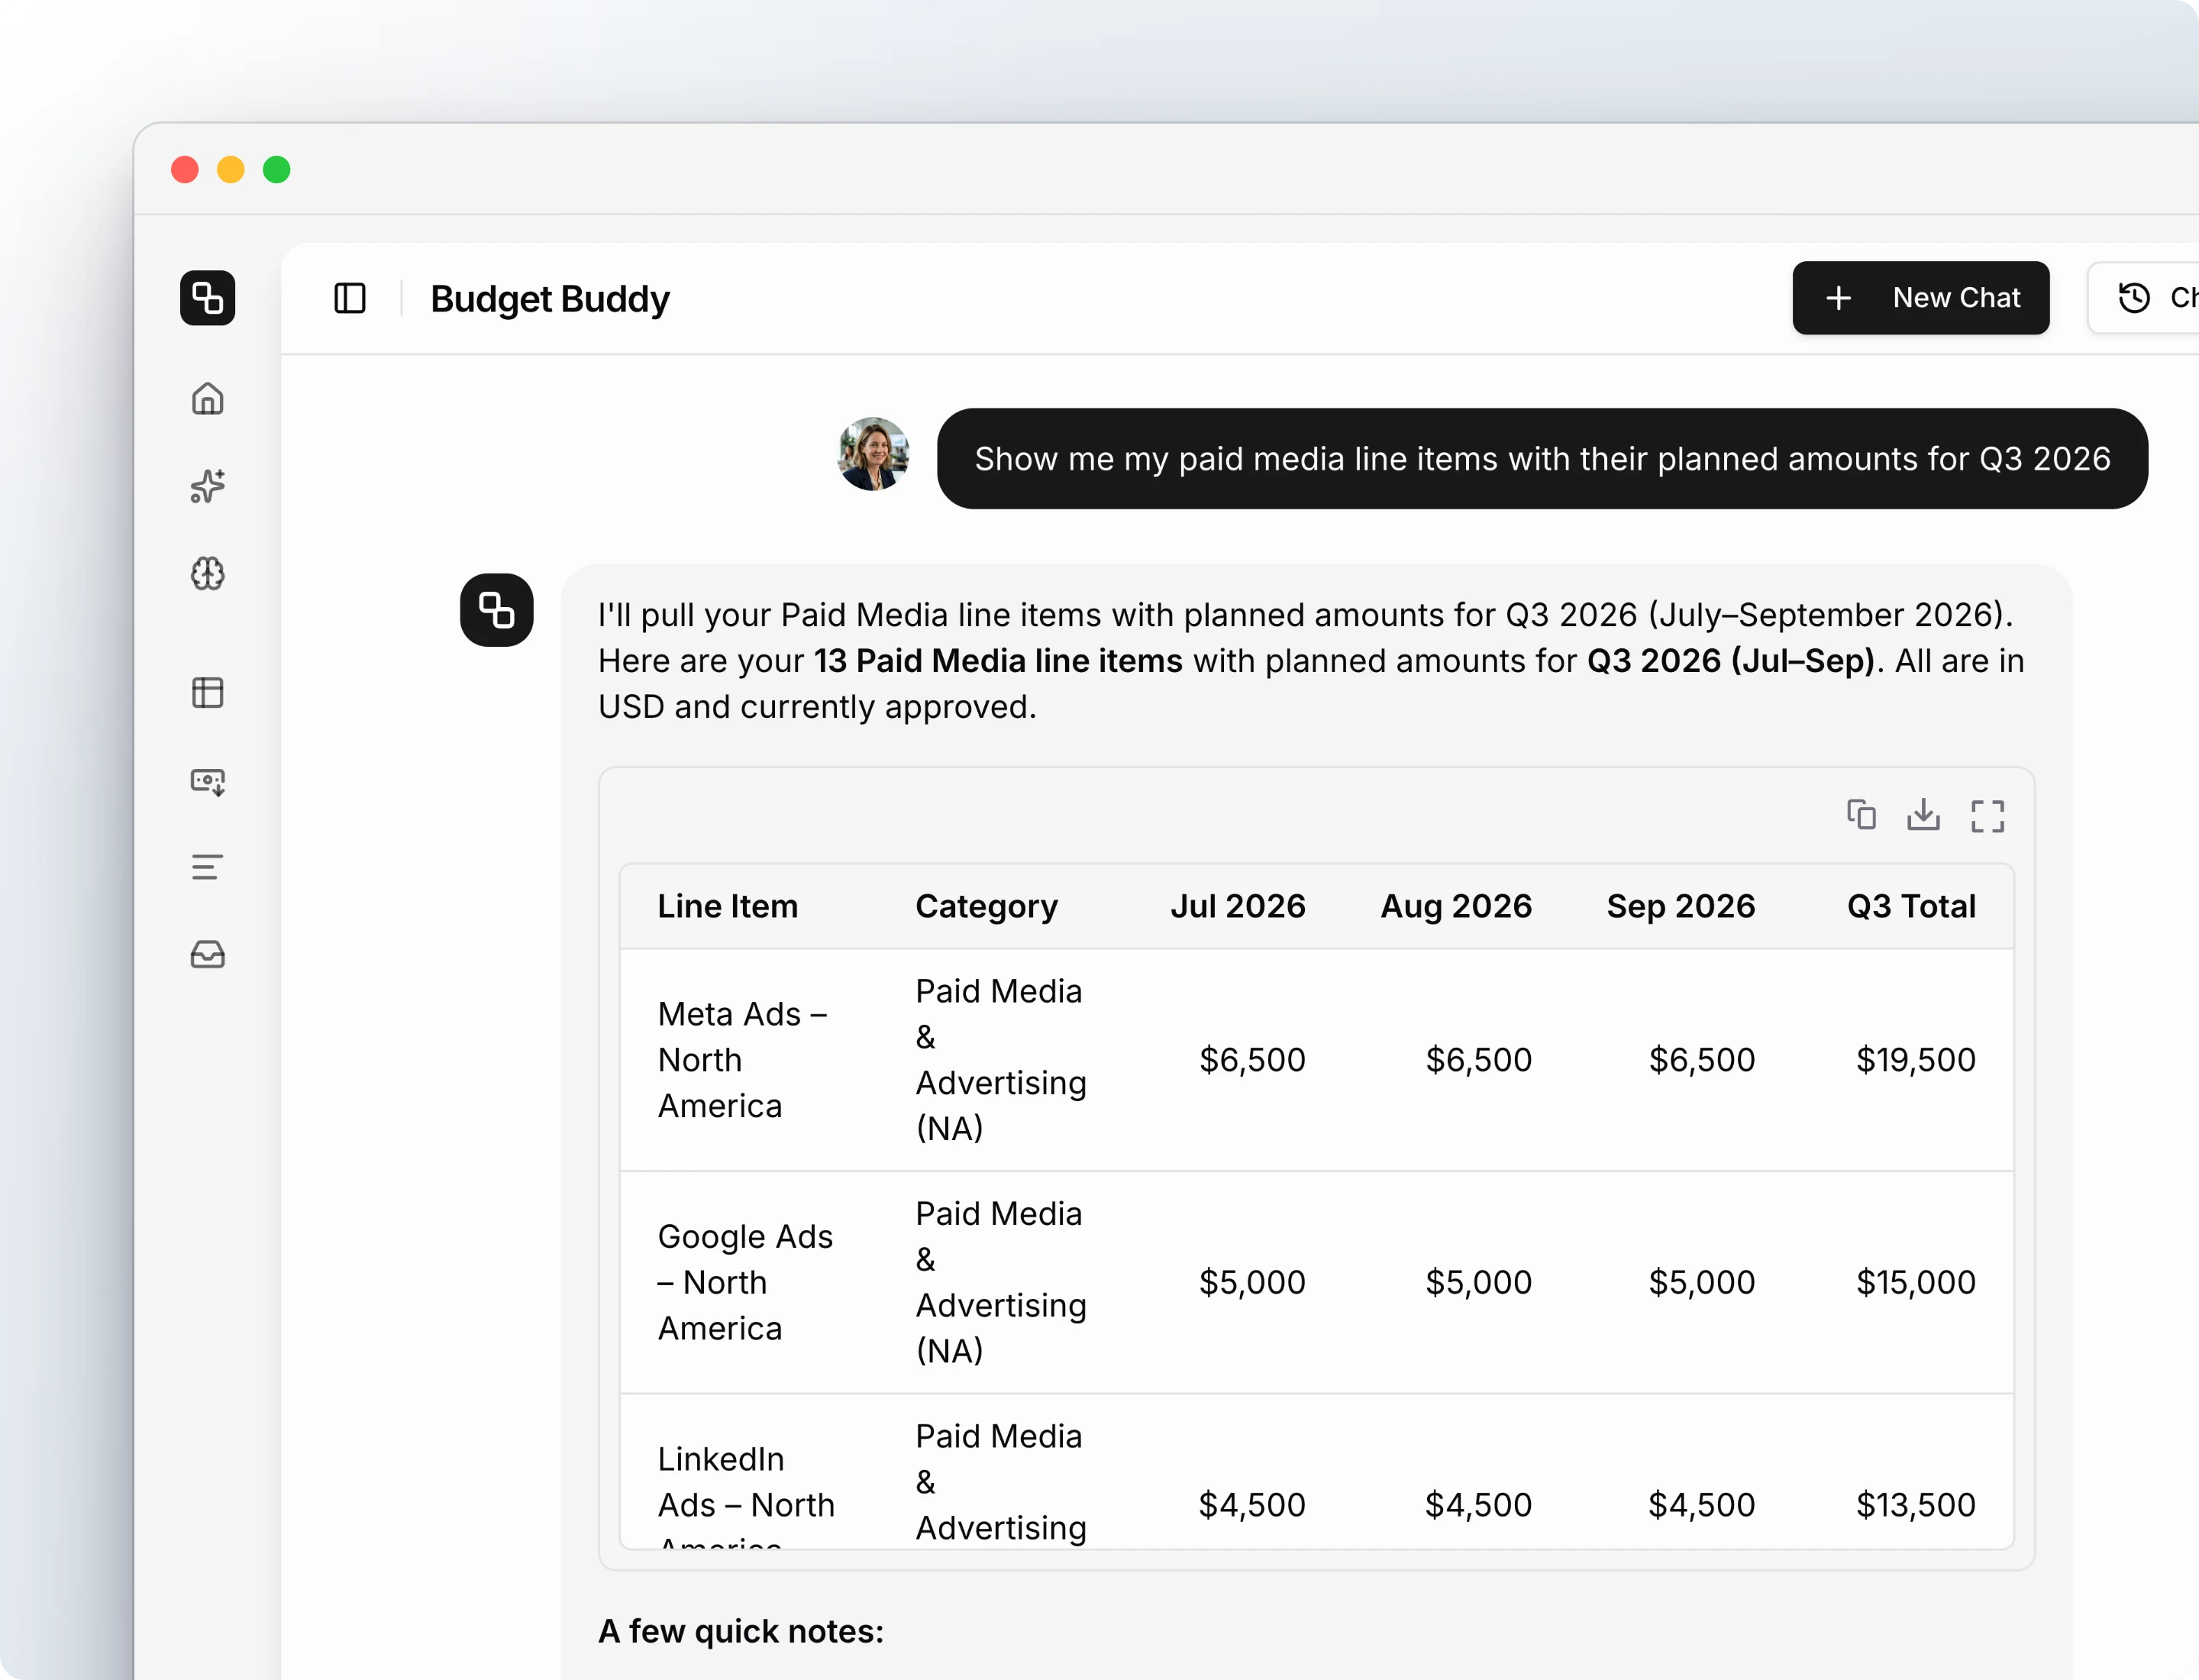Screen dimensions: 2199x1680
Task: Click the $13,500 Q3 total value
Action: (x=1916, y=1505)
